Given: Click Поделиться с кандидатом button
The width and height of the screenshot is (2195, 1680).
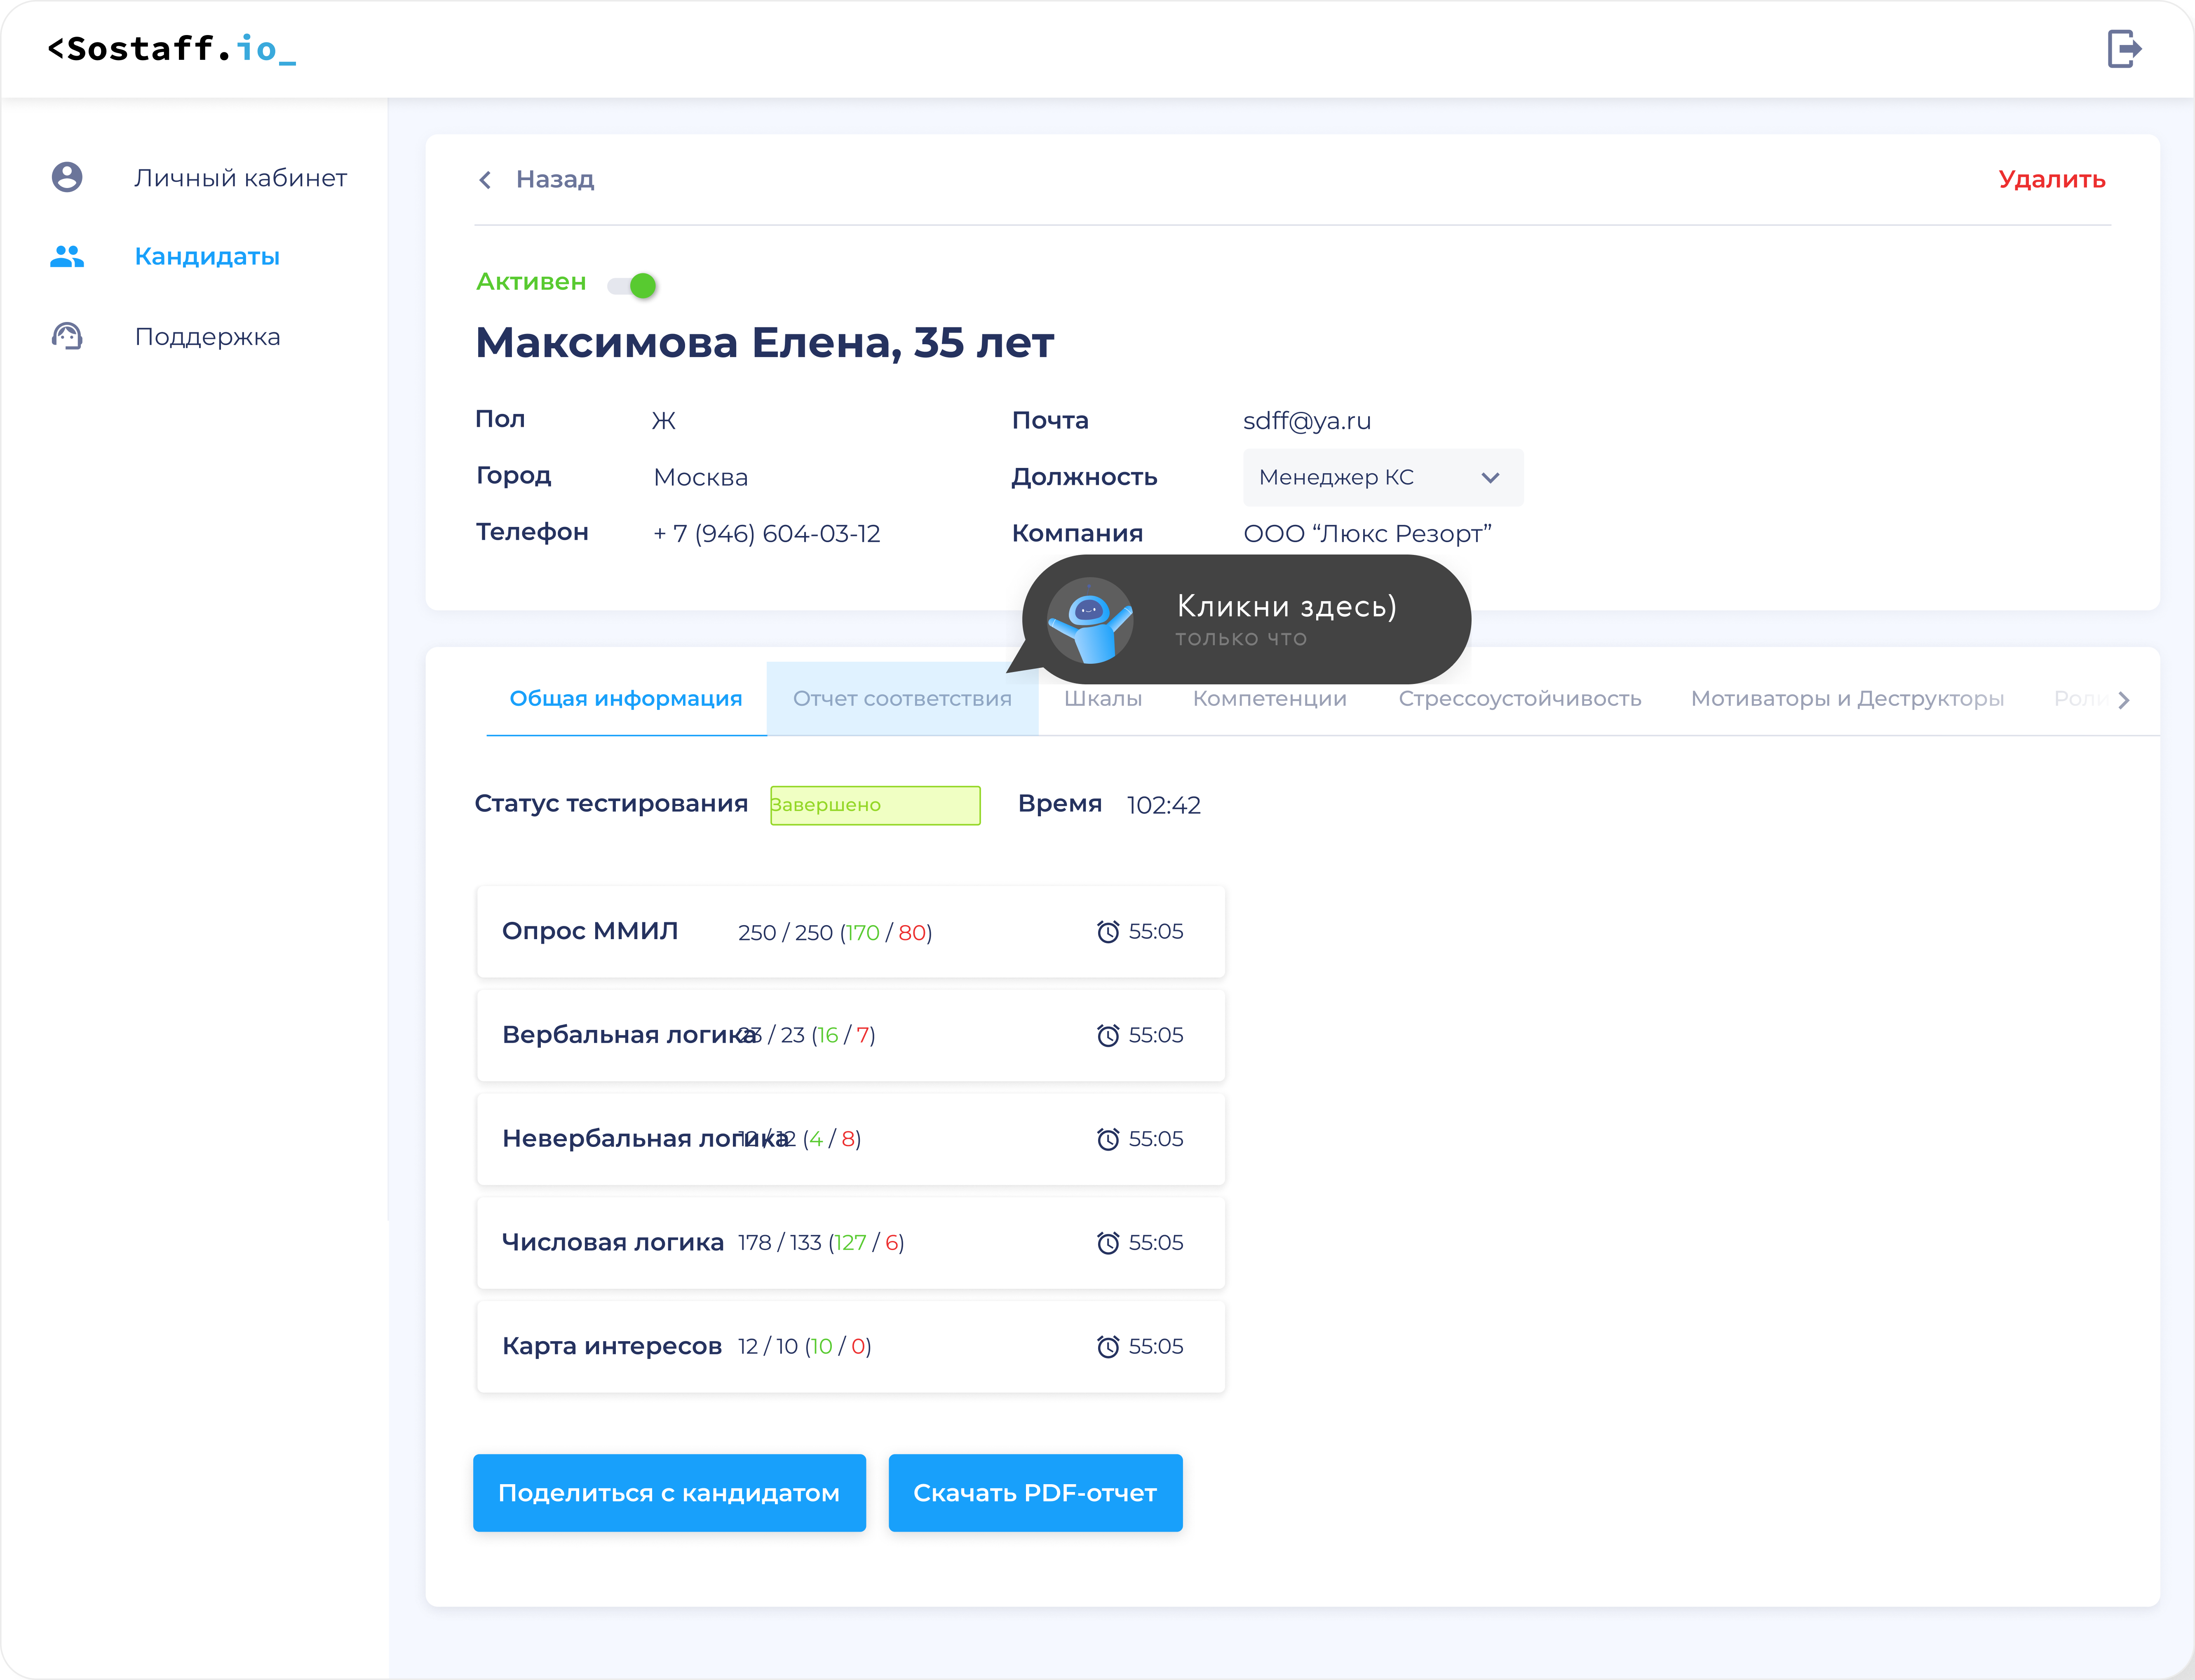Looking at the screenshot, I should (669, 1493).
